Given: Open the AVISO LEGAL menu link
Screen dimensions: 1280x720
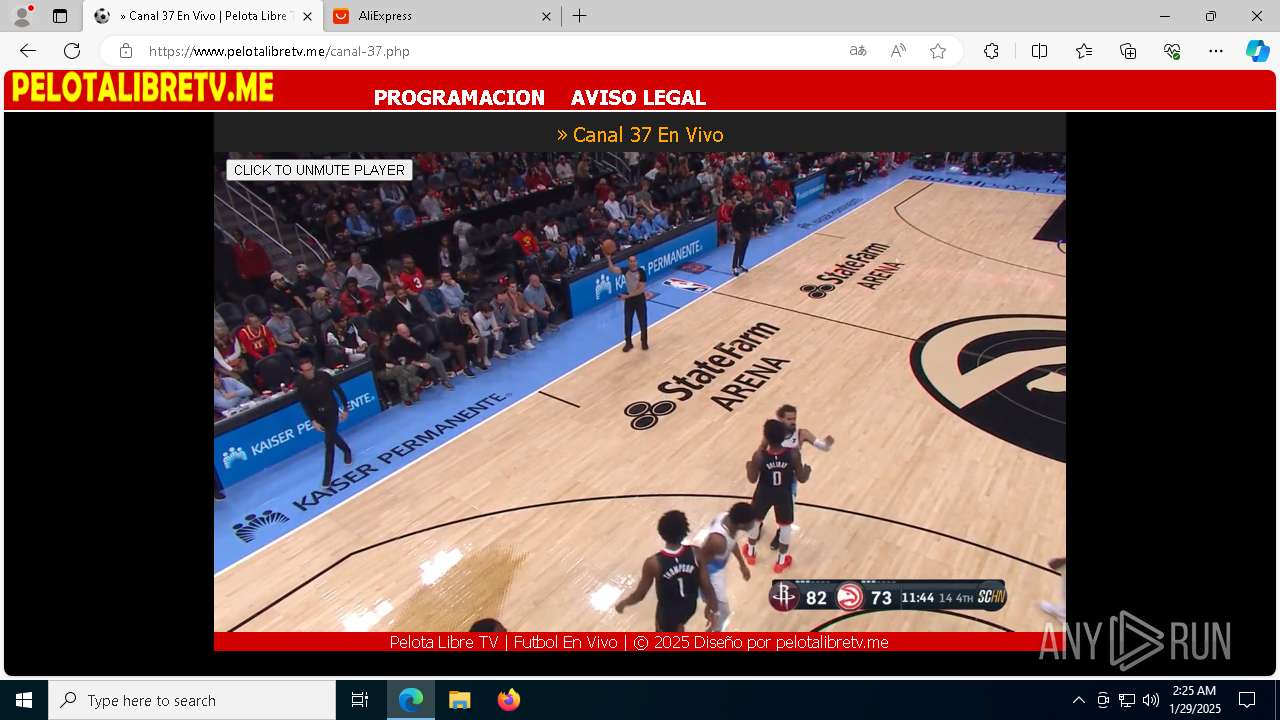Looking at the screenshot, I should click(x=638, y=98).
